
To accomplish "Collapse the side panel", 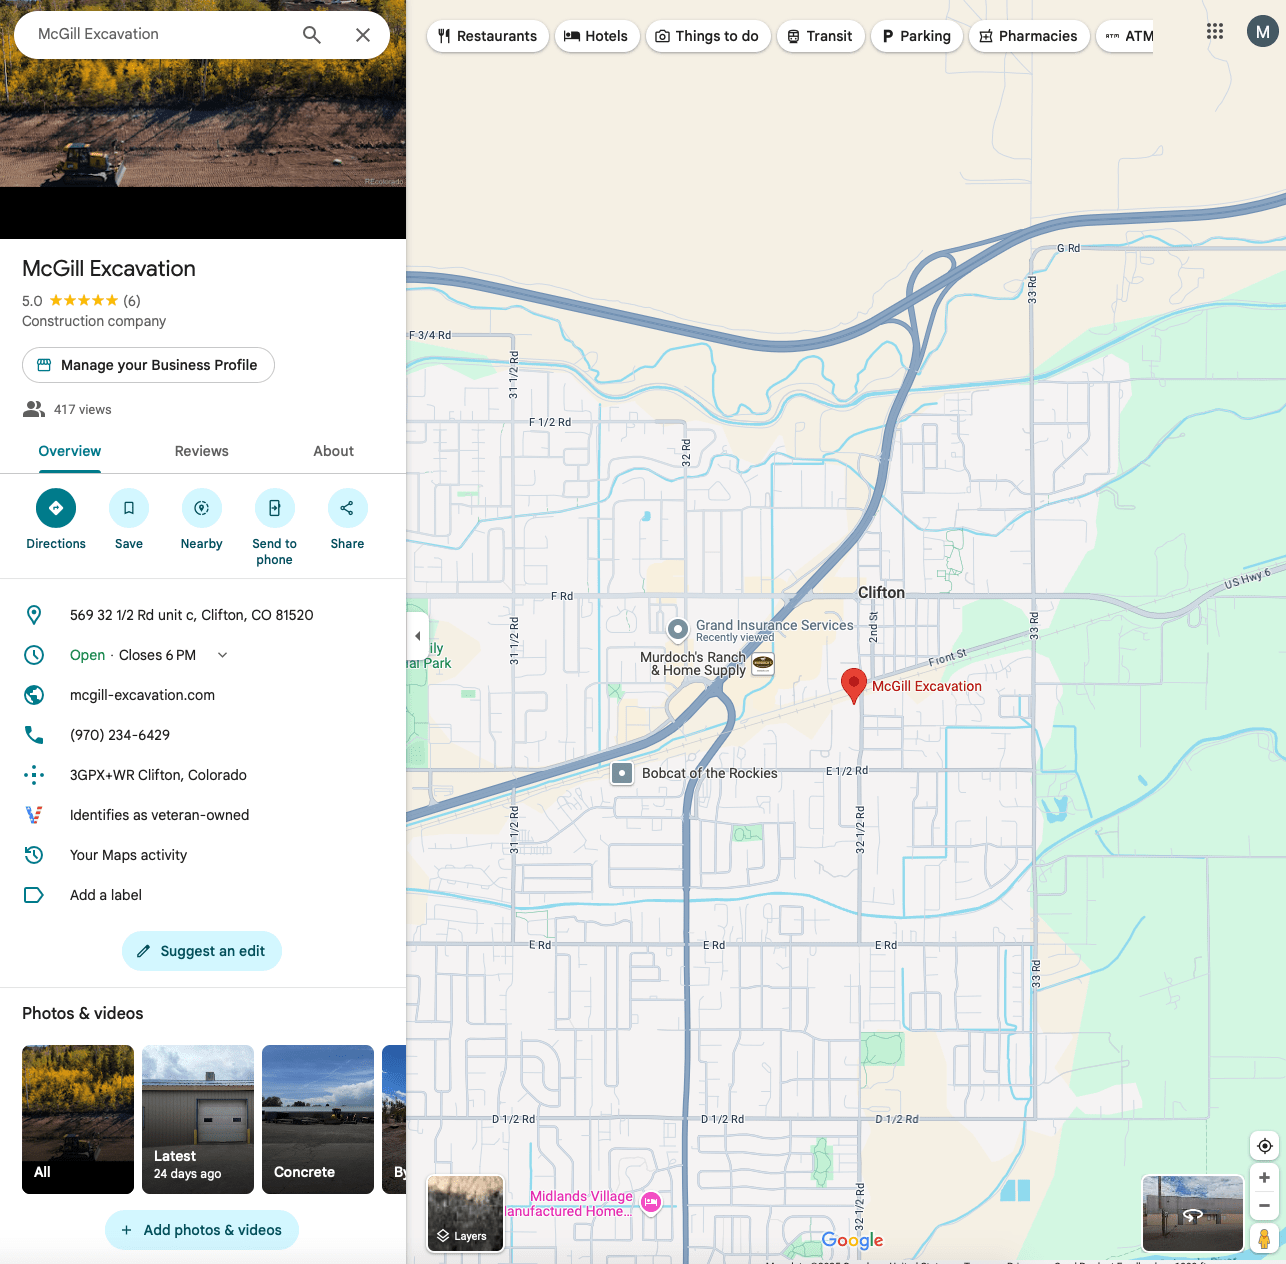I will (418, 636).
